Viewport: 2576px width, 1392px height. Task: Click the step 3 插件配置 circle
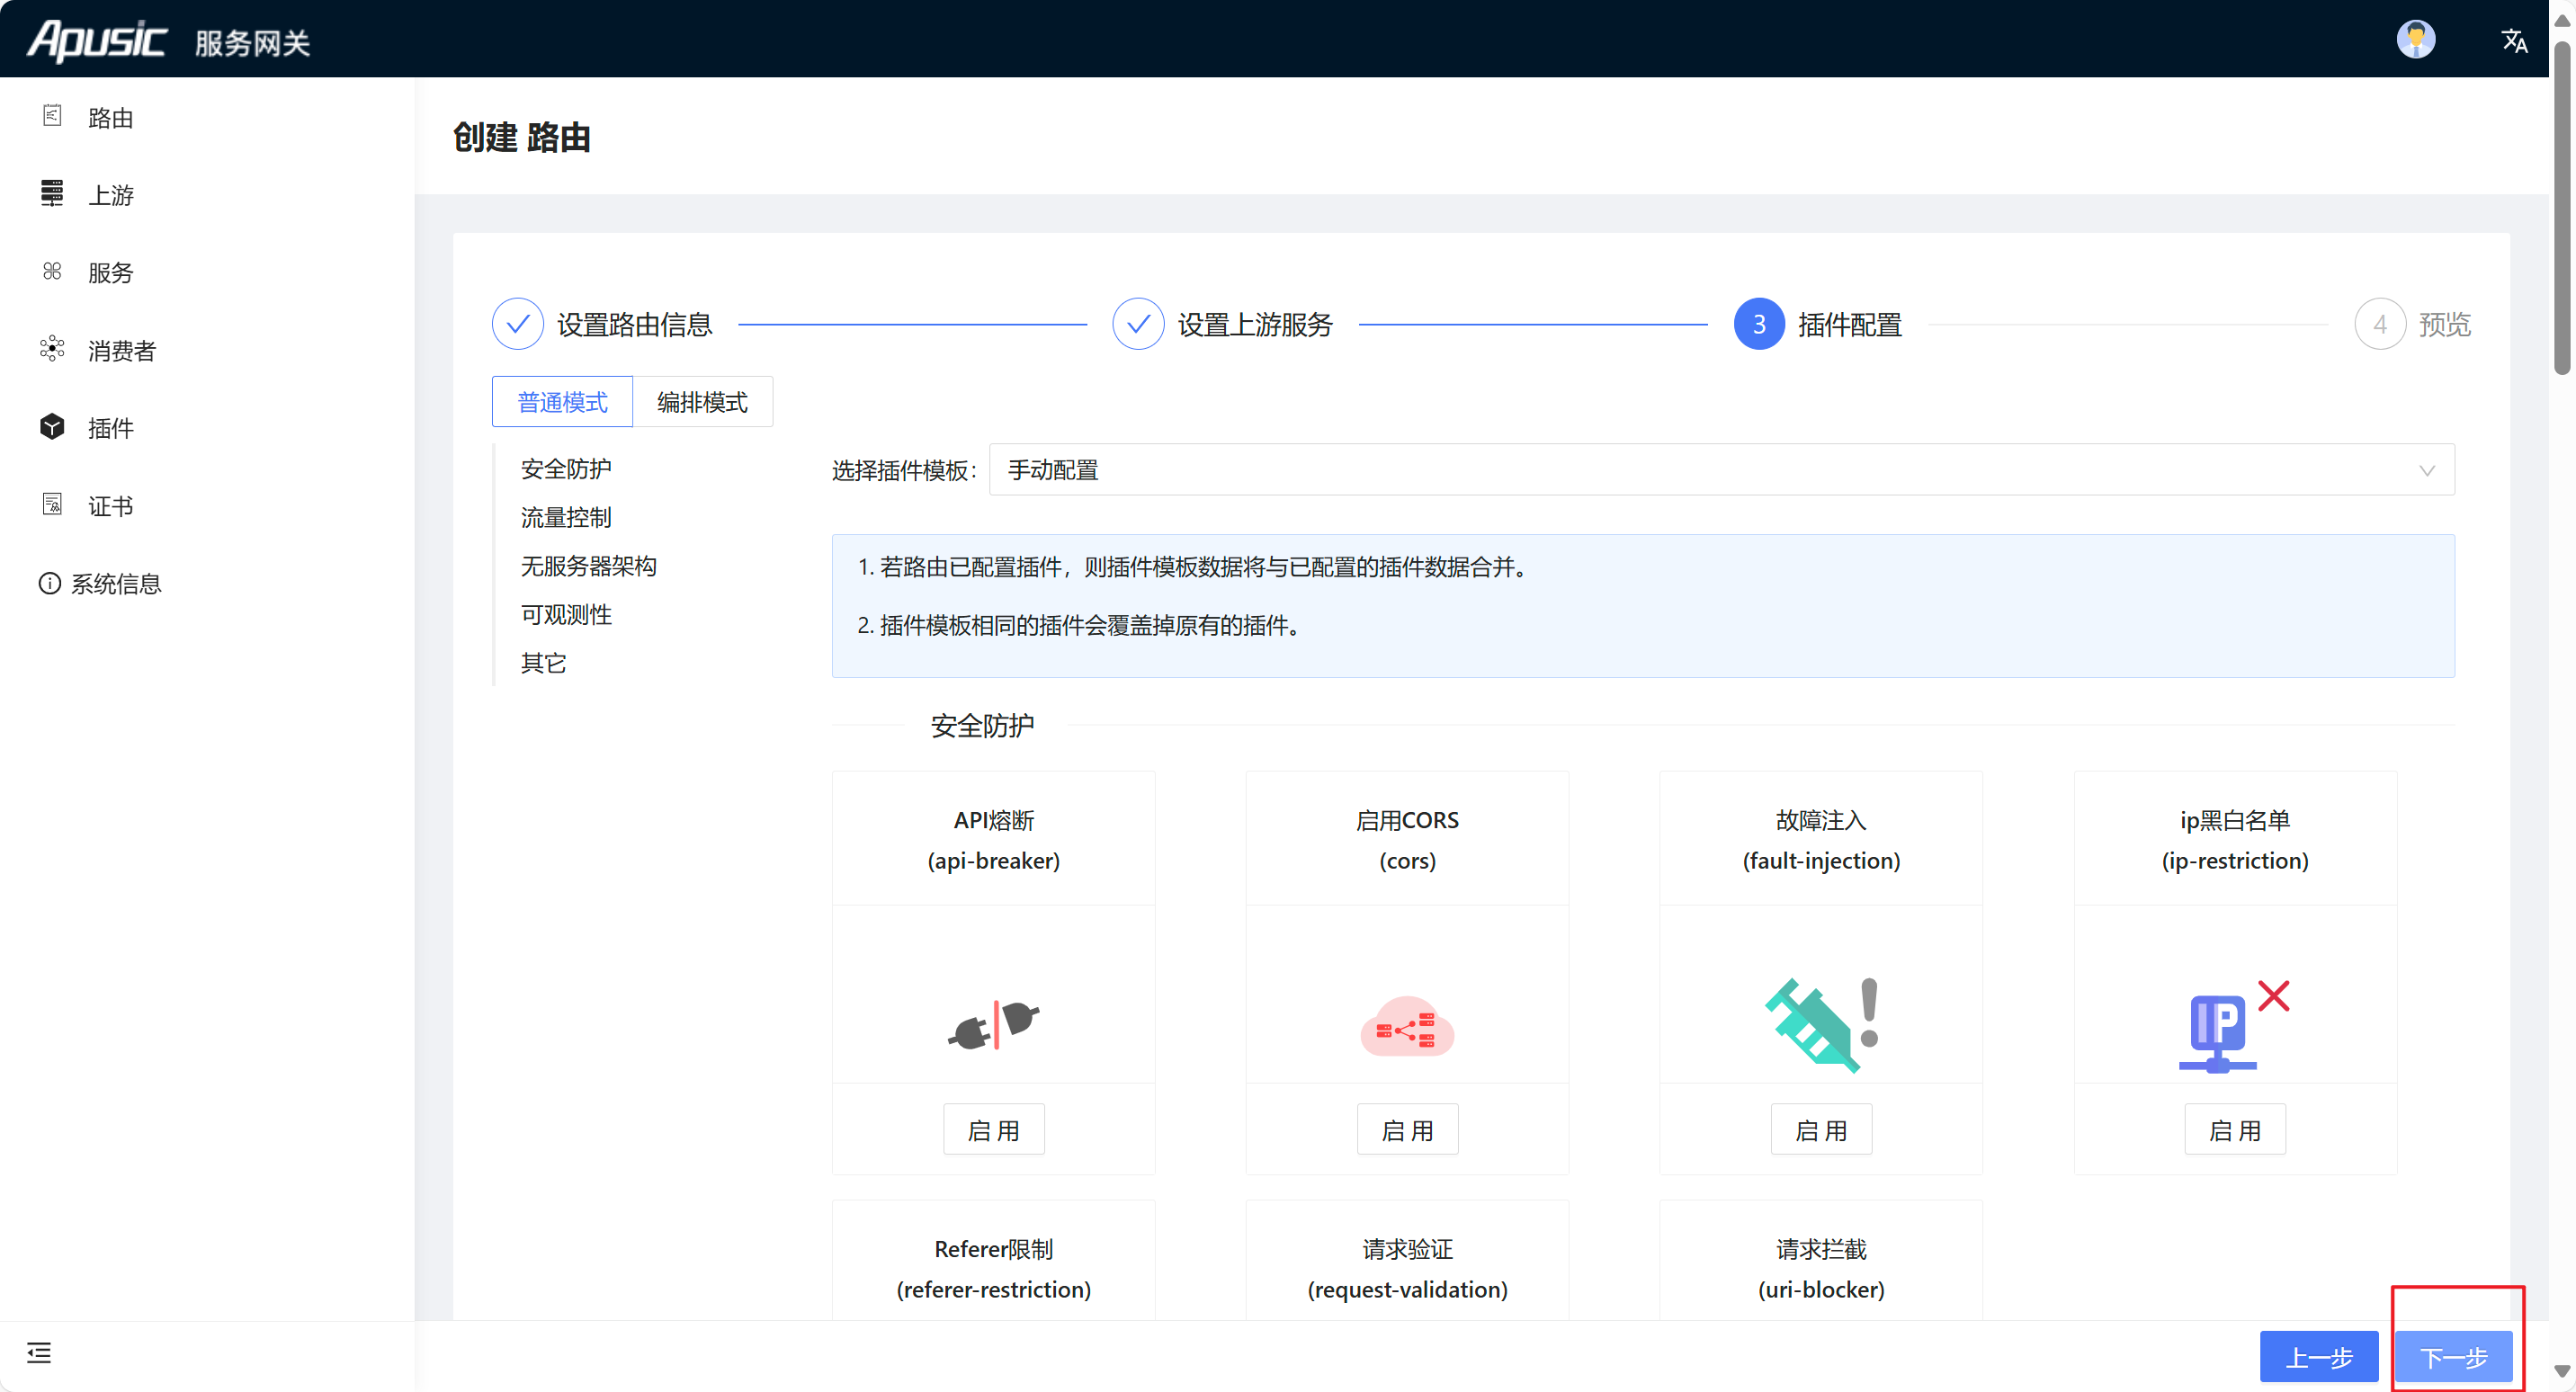point(1759,324)
